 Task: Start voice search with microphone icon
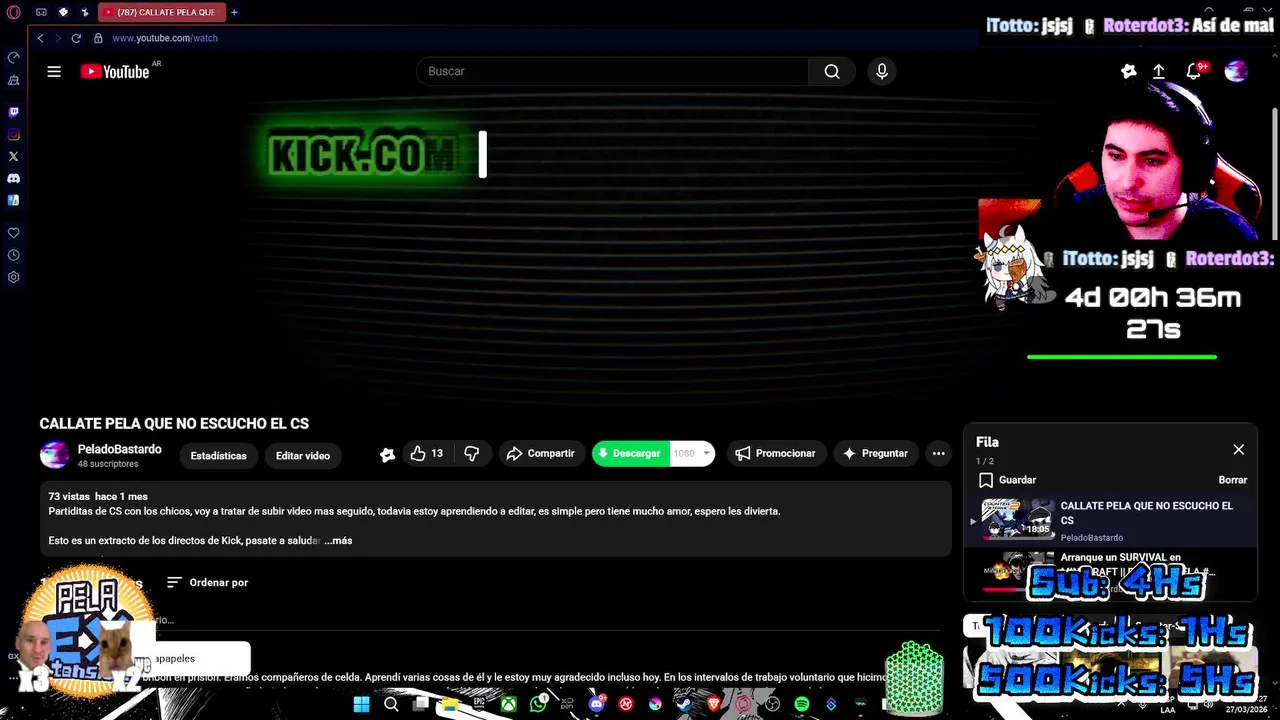tap(882, 71)
